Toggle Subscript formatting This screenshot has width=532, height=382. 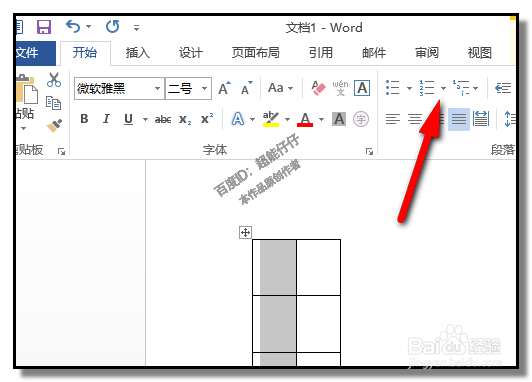click(x=185, y=119)
